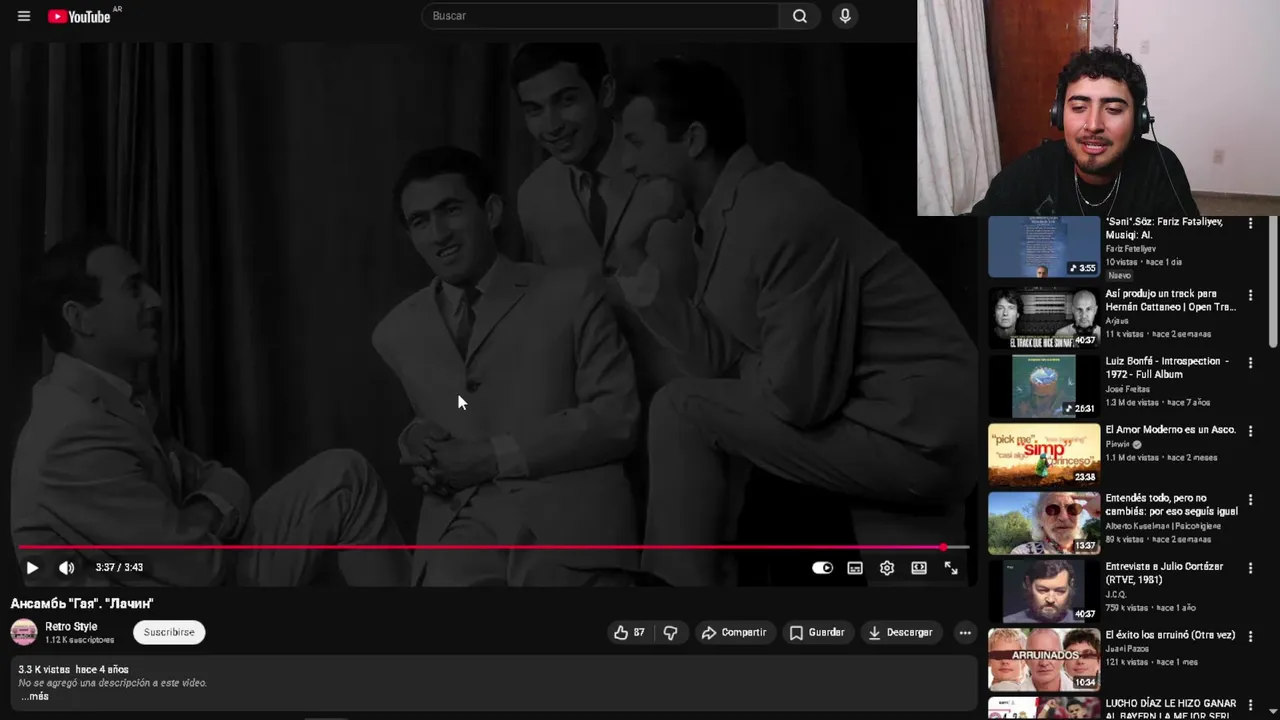Click José Freitas channel name
Image resolution: width=1280 pixels, height=720 pixels.
(1128, 389)
